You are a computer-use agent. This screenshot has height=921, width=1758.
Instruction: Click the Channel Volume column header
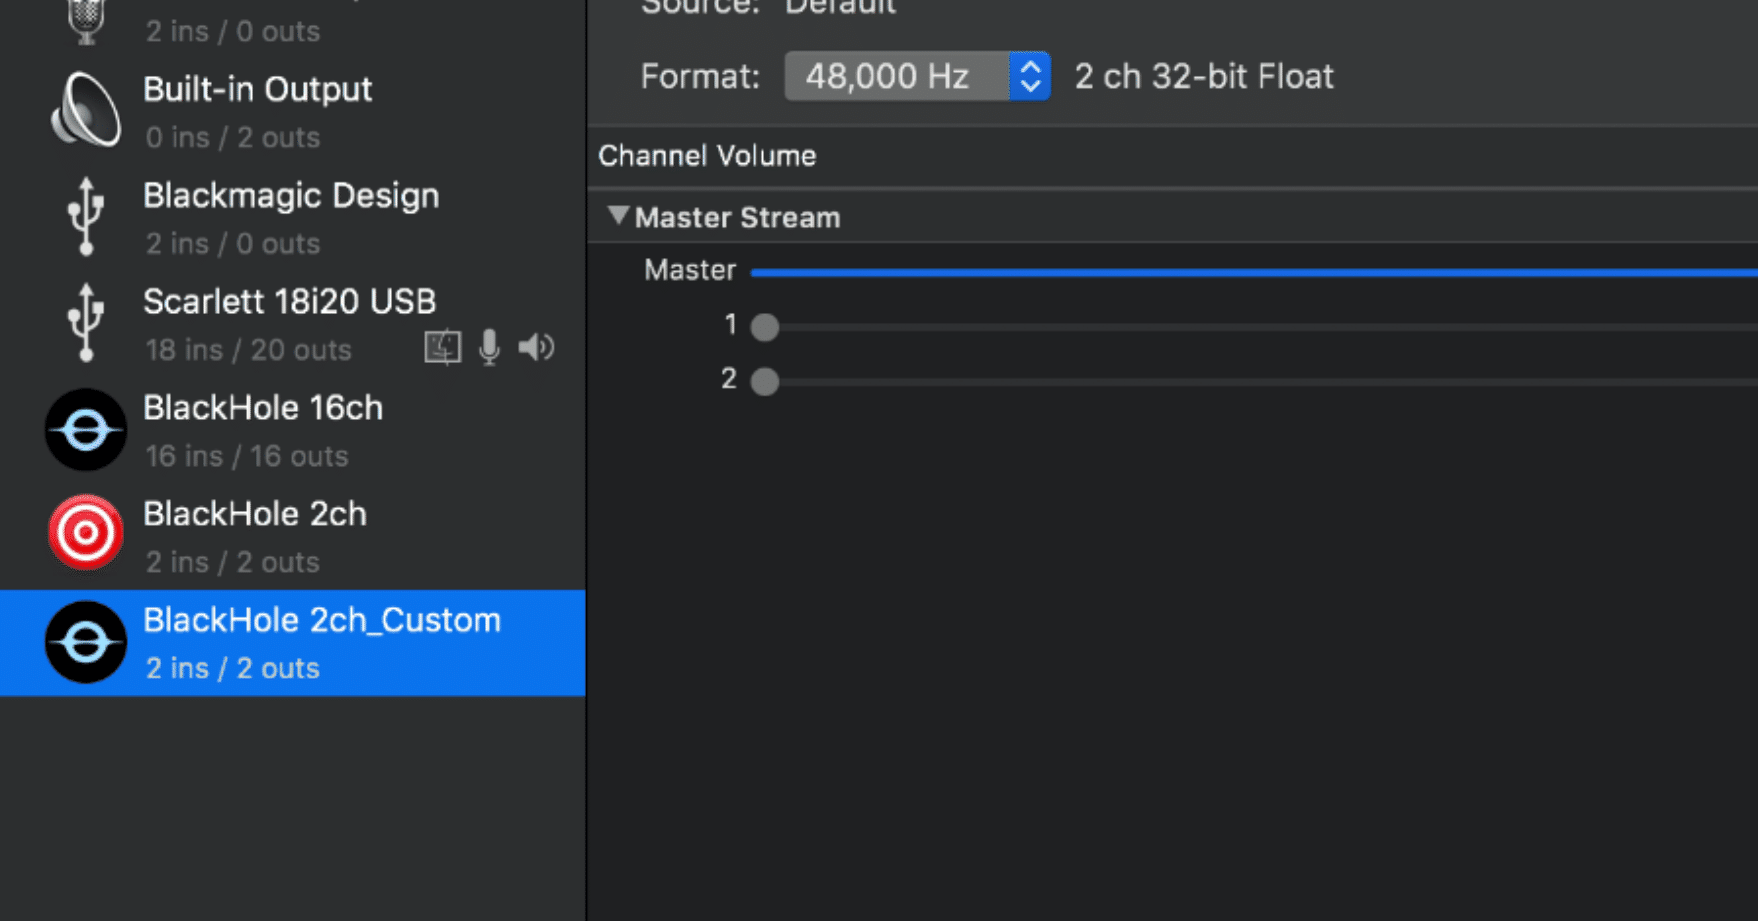point(707,156)
